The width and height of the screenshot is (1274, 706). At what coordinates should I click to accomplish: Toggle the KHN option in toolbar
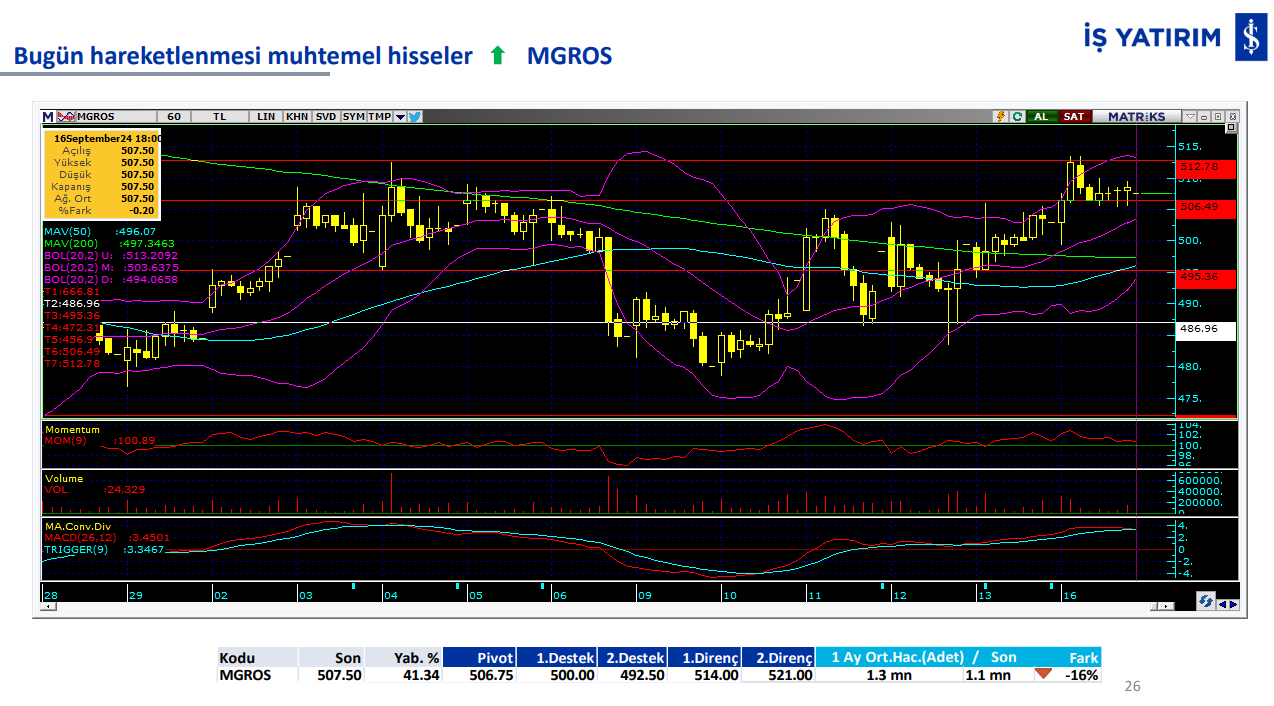pos(297,117)
